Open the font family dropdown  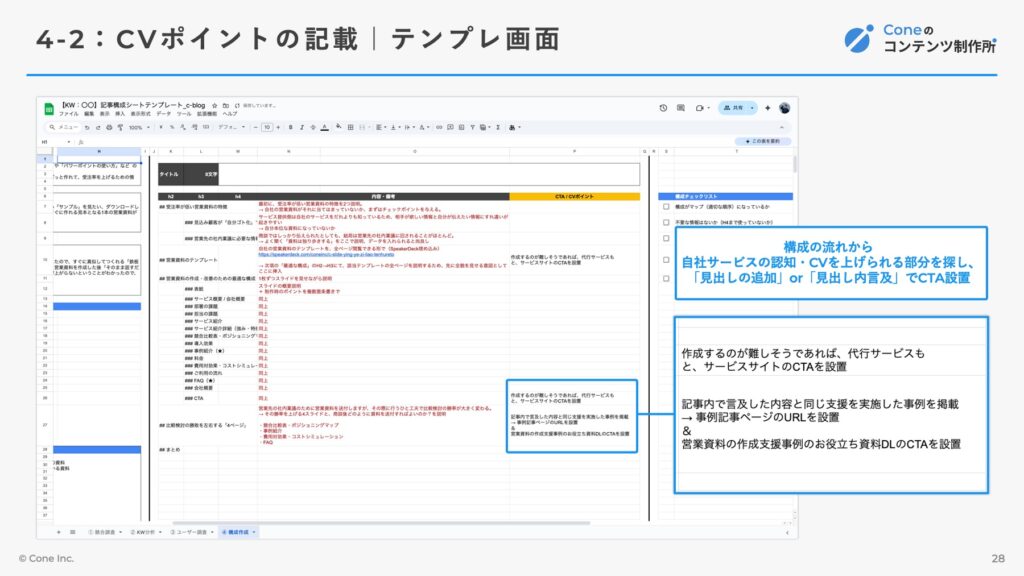click(x=232, y=127)
